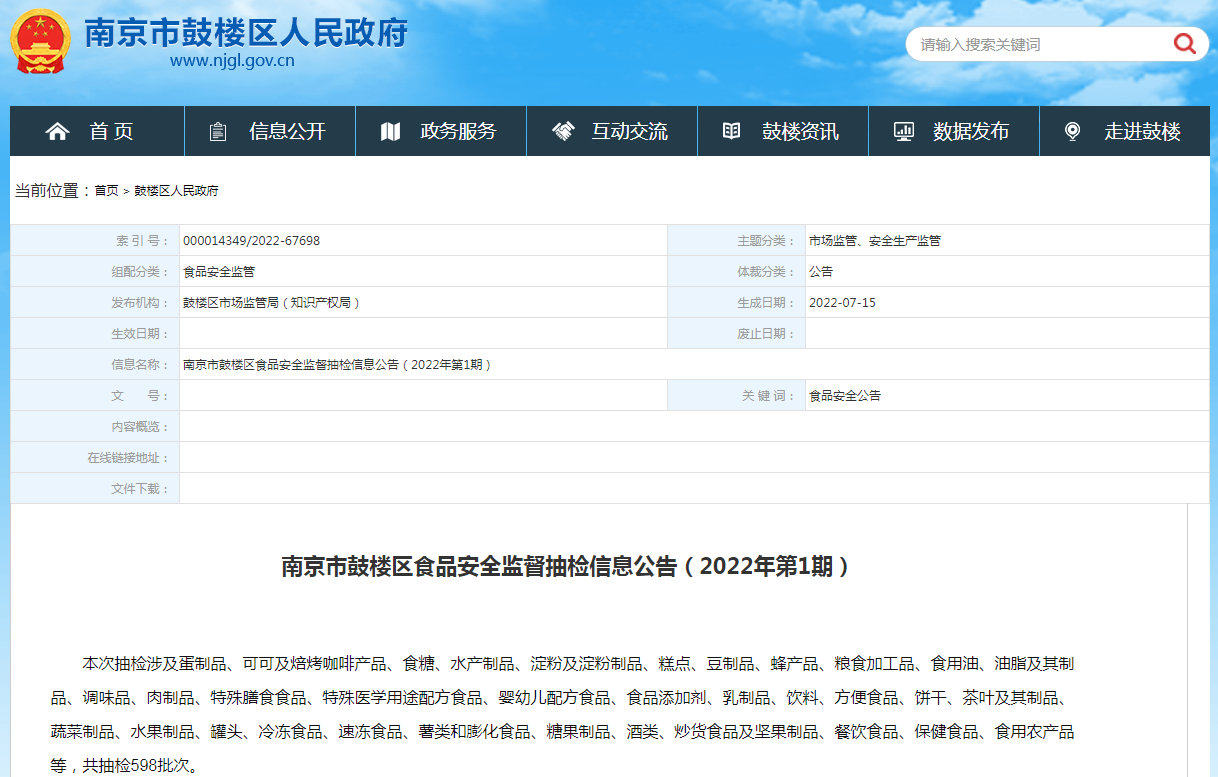Viewport: 1218px width, 777px height.
Task: Click the paragraph line starting 蔬菜制品、水果制品
Action: tap(563, 732)
